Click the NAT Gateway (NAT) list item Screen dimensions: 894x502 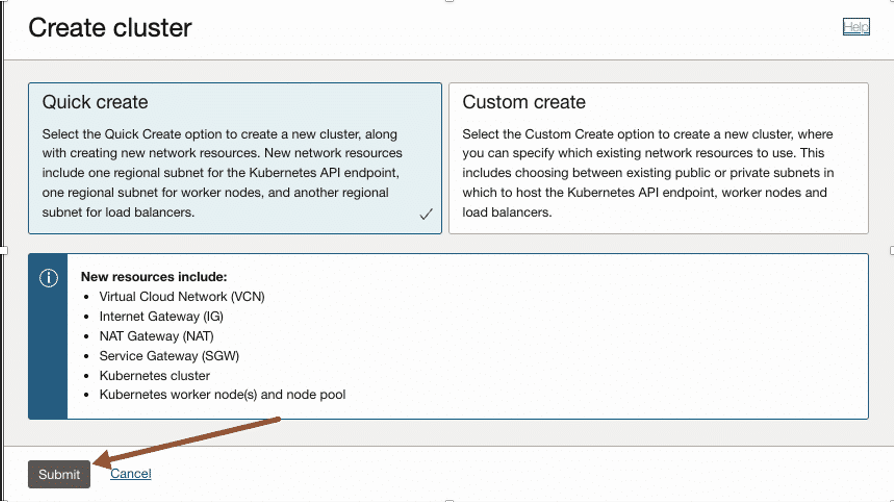156,336
